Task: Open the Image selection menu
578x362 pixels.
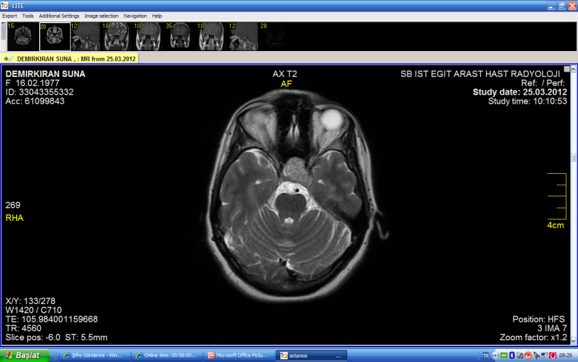Action: coord(101,16)
